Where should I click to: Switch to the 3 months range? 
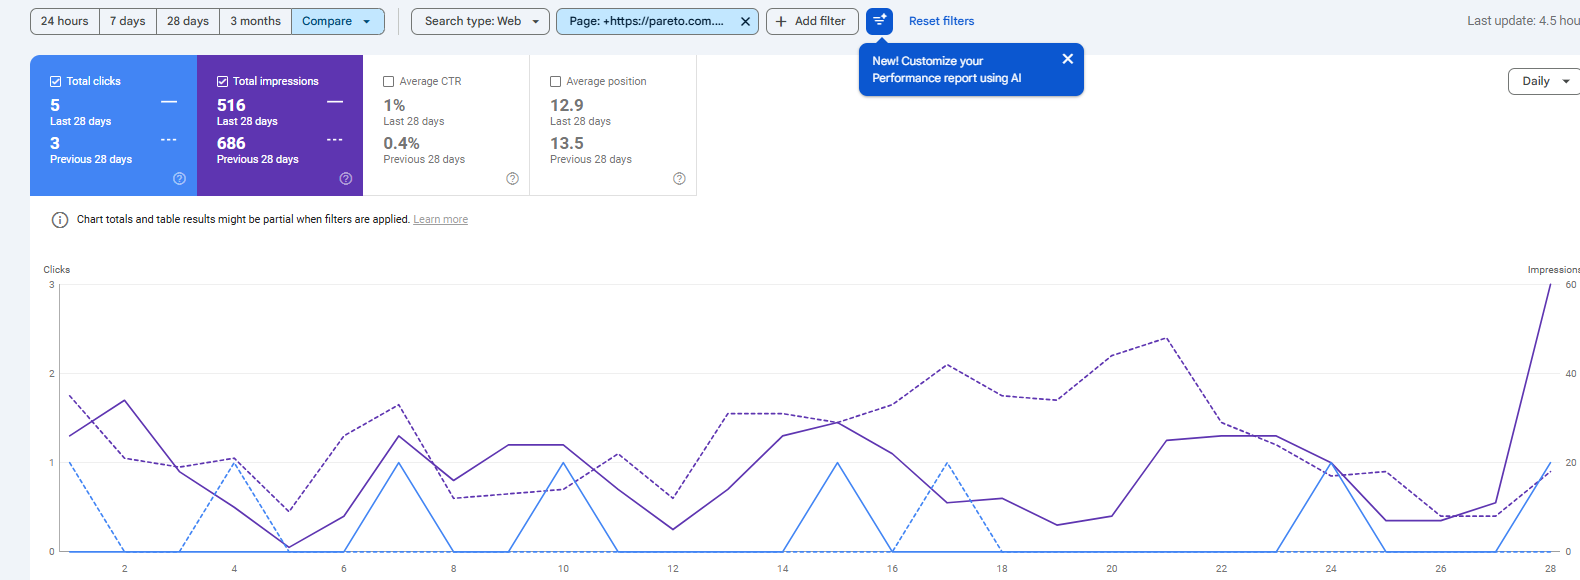pos(255,21)
